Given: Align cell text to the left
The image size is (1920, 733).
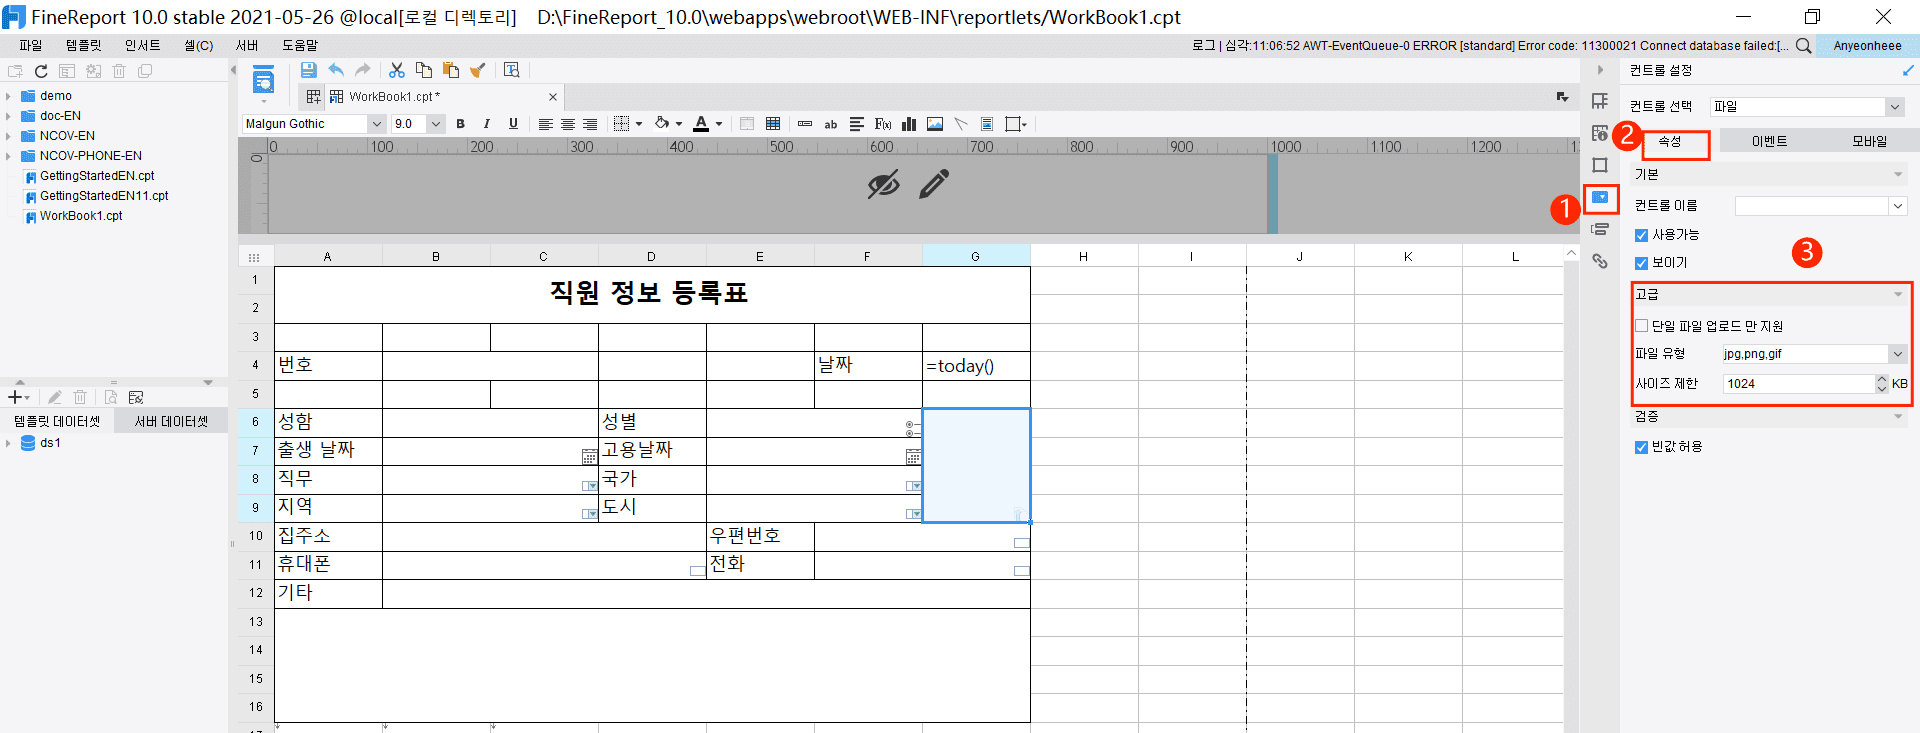Looking at the screenshot, I should tap(545, 124).
